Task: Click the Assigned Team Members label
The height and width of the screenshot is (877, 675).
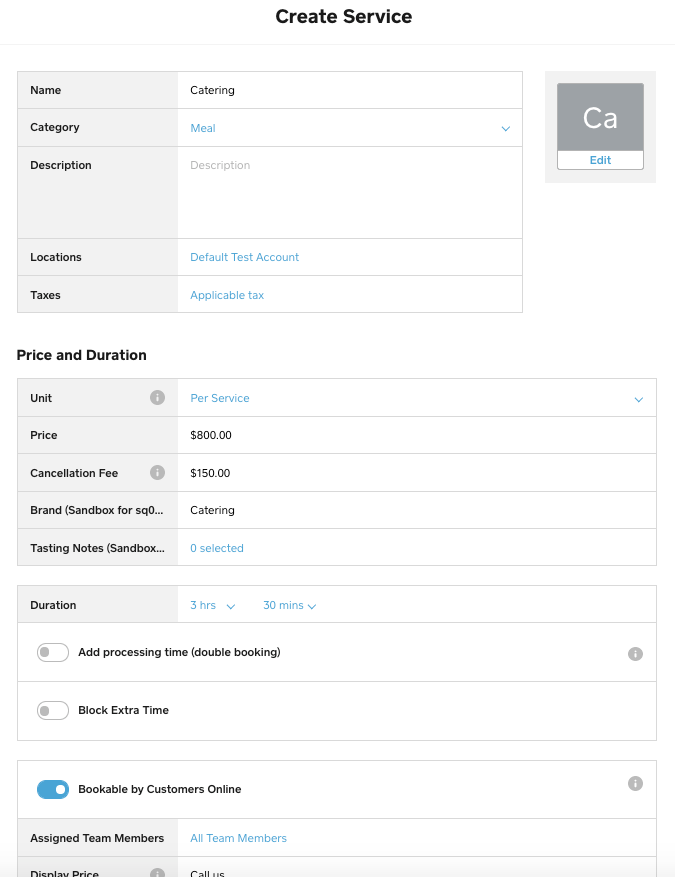Action: 97,838
